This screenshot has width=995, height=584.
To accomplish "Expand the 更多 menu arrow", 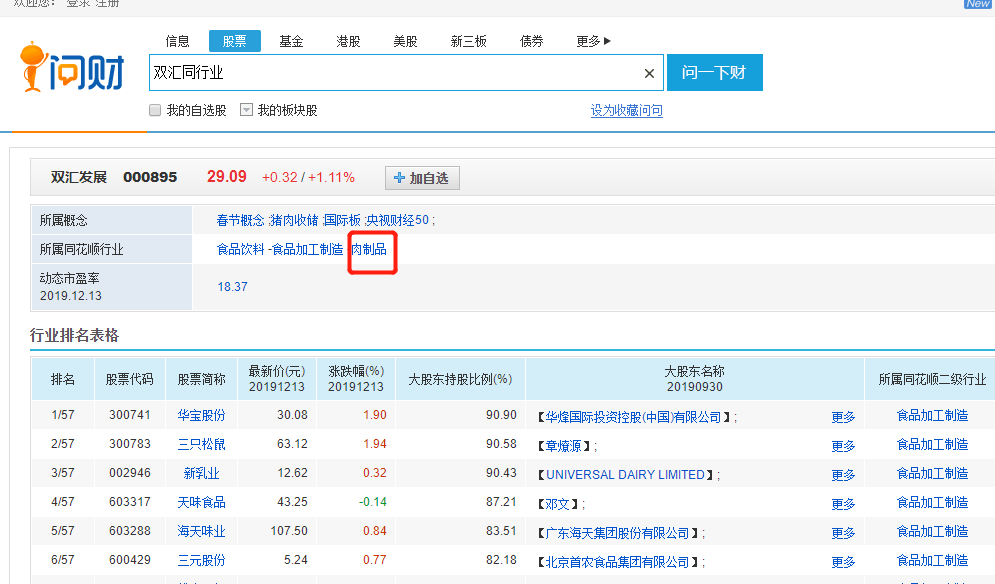I will [607, 41].
